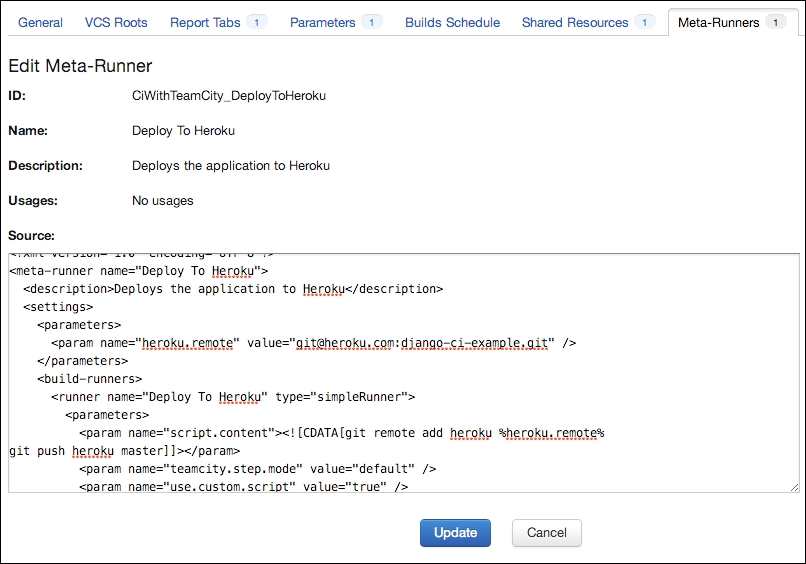Click the opening settings tag line
Image resolution: width=806 pixels, height=564 pixels.
[58, 307]
